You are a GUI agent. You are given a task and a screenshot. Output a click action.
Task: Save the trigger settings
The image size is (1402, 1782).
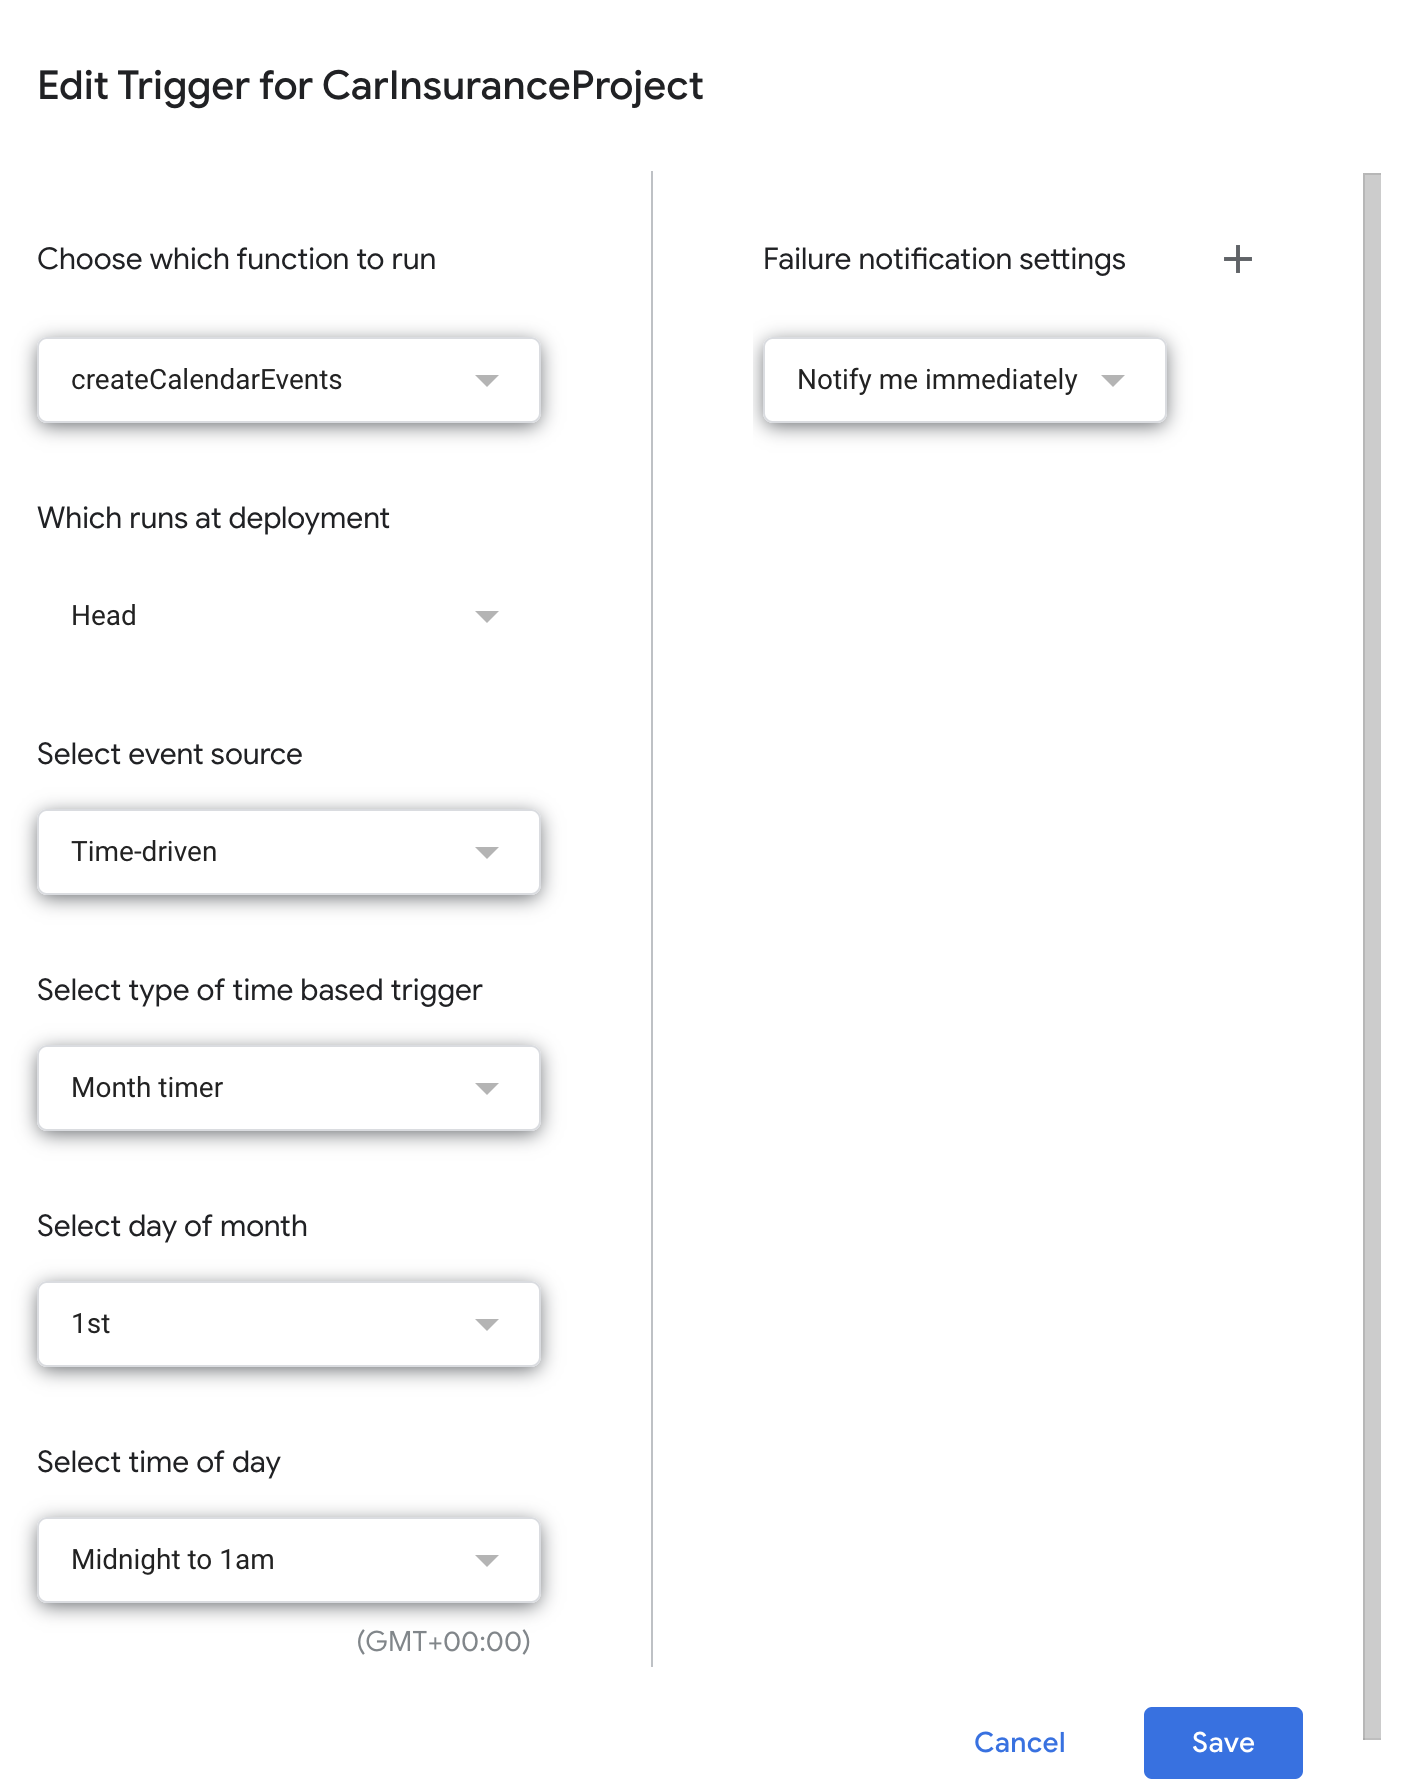pyautogui.click(x=1223, y=1742)
